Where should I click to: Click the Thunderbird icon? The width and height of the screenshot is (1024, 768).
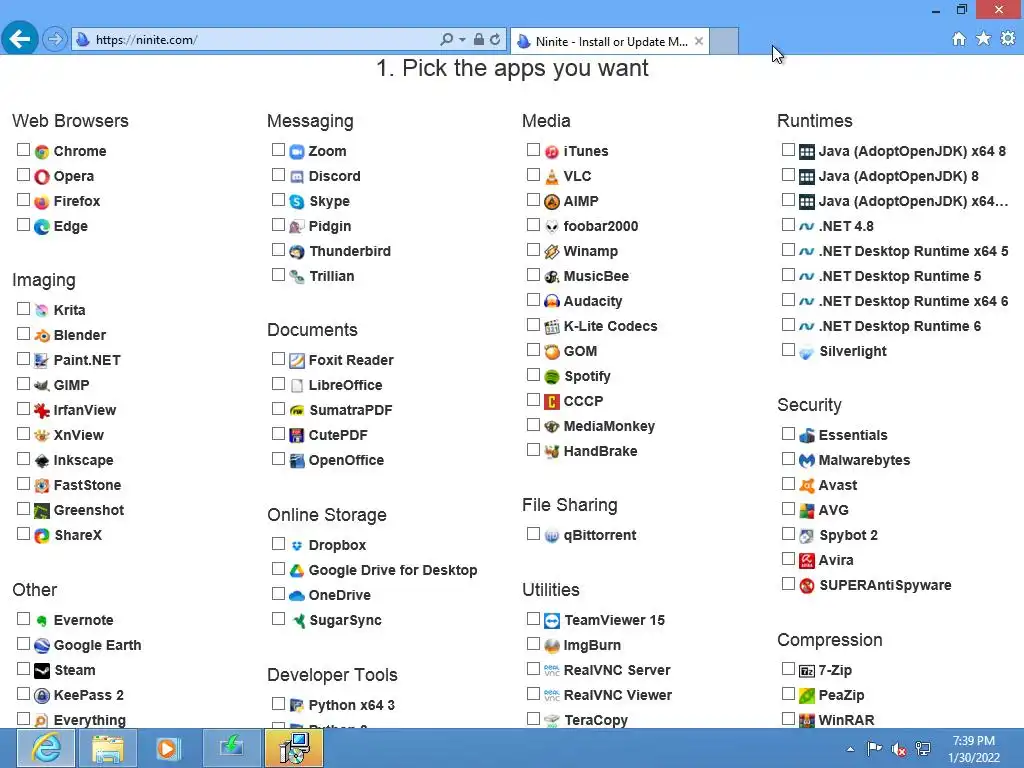click(x=296, y=251)
